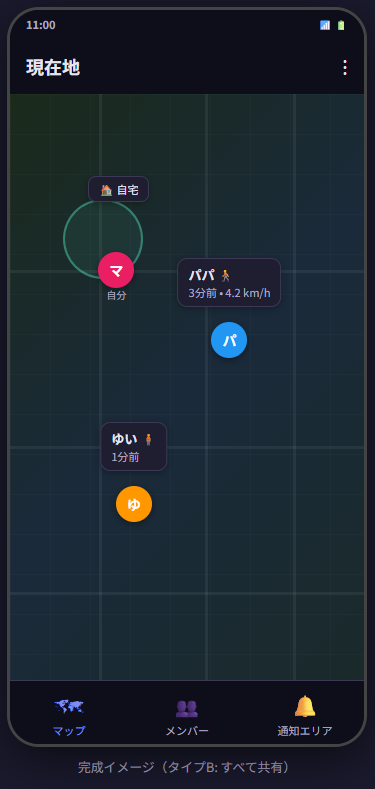Tap the members people icon
375x789 pixels.
pyautogui.click(x=187, y=708)
